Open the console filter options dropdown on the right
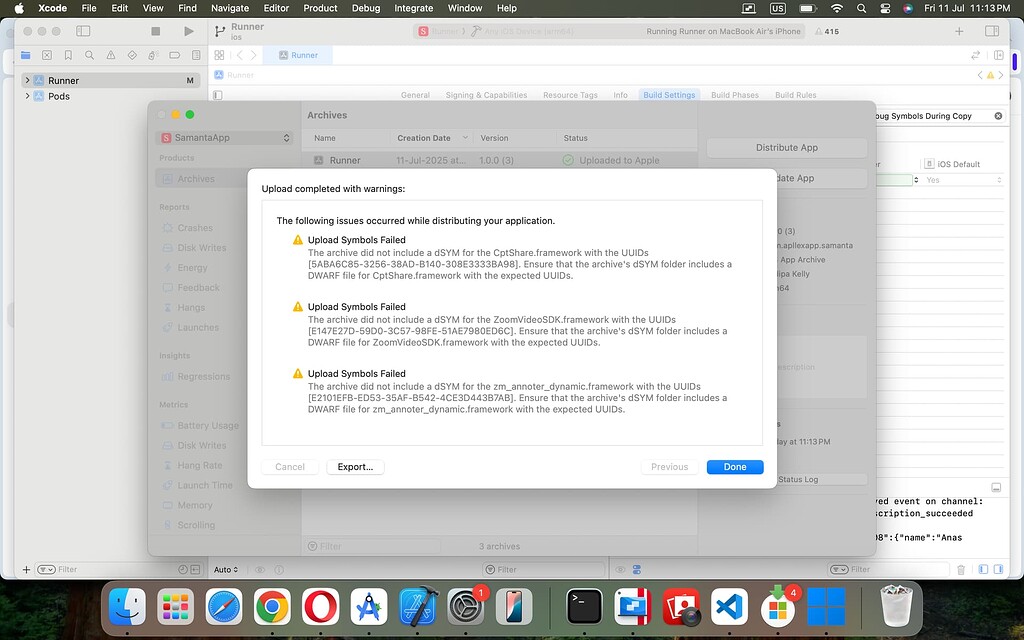Viewport: 1024px width, 640px height. click(839, 569)
